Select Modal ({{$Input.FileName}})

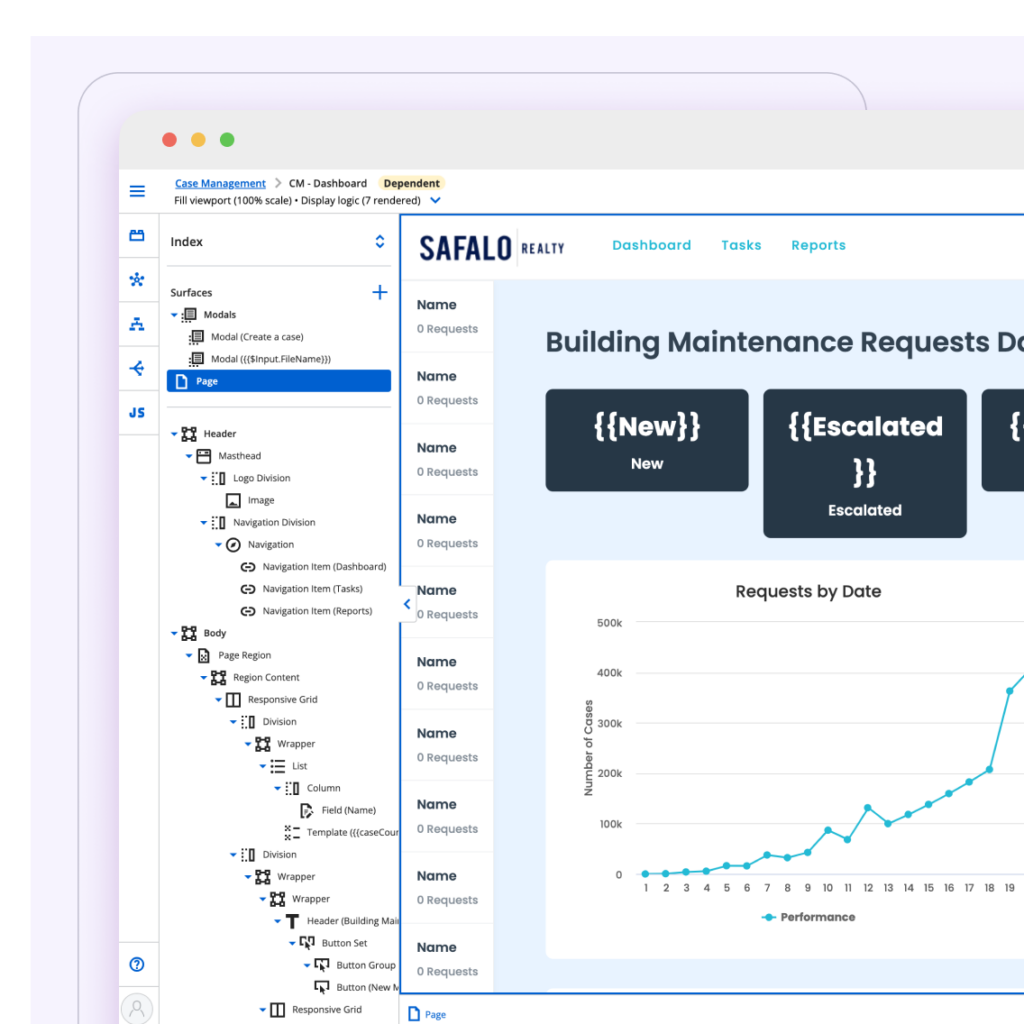[270, 359]
